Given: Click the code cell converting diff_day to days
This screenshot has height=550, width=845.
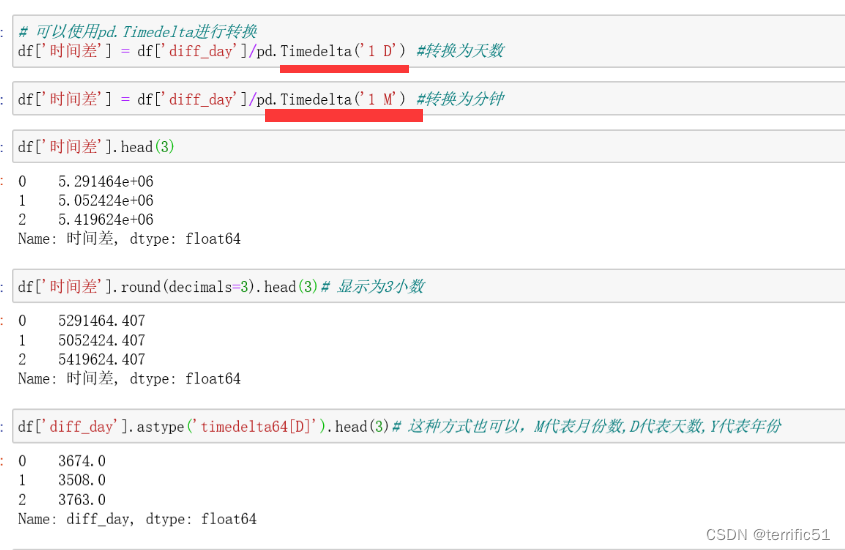Looking at the screenshot, I should [x=429, y=41].
